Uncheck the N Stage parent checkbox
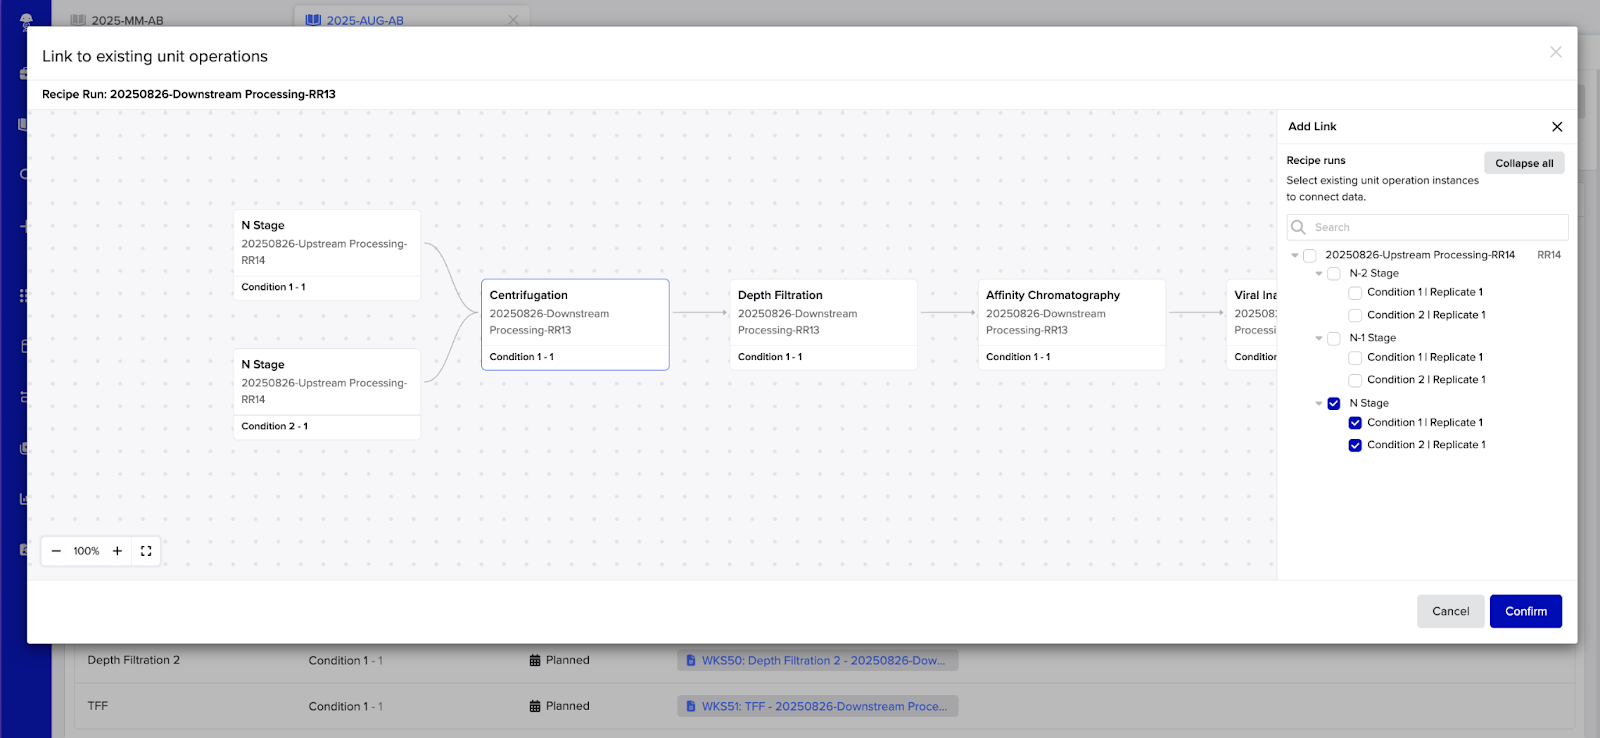Screen dimensions: 1600x738 click(x=1333, y=404)
